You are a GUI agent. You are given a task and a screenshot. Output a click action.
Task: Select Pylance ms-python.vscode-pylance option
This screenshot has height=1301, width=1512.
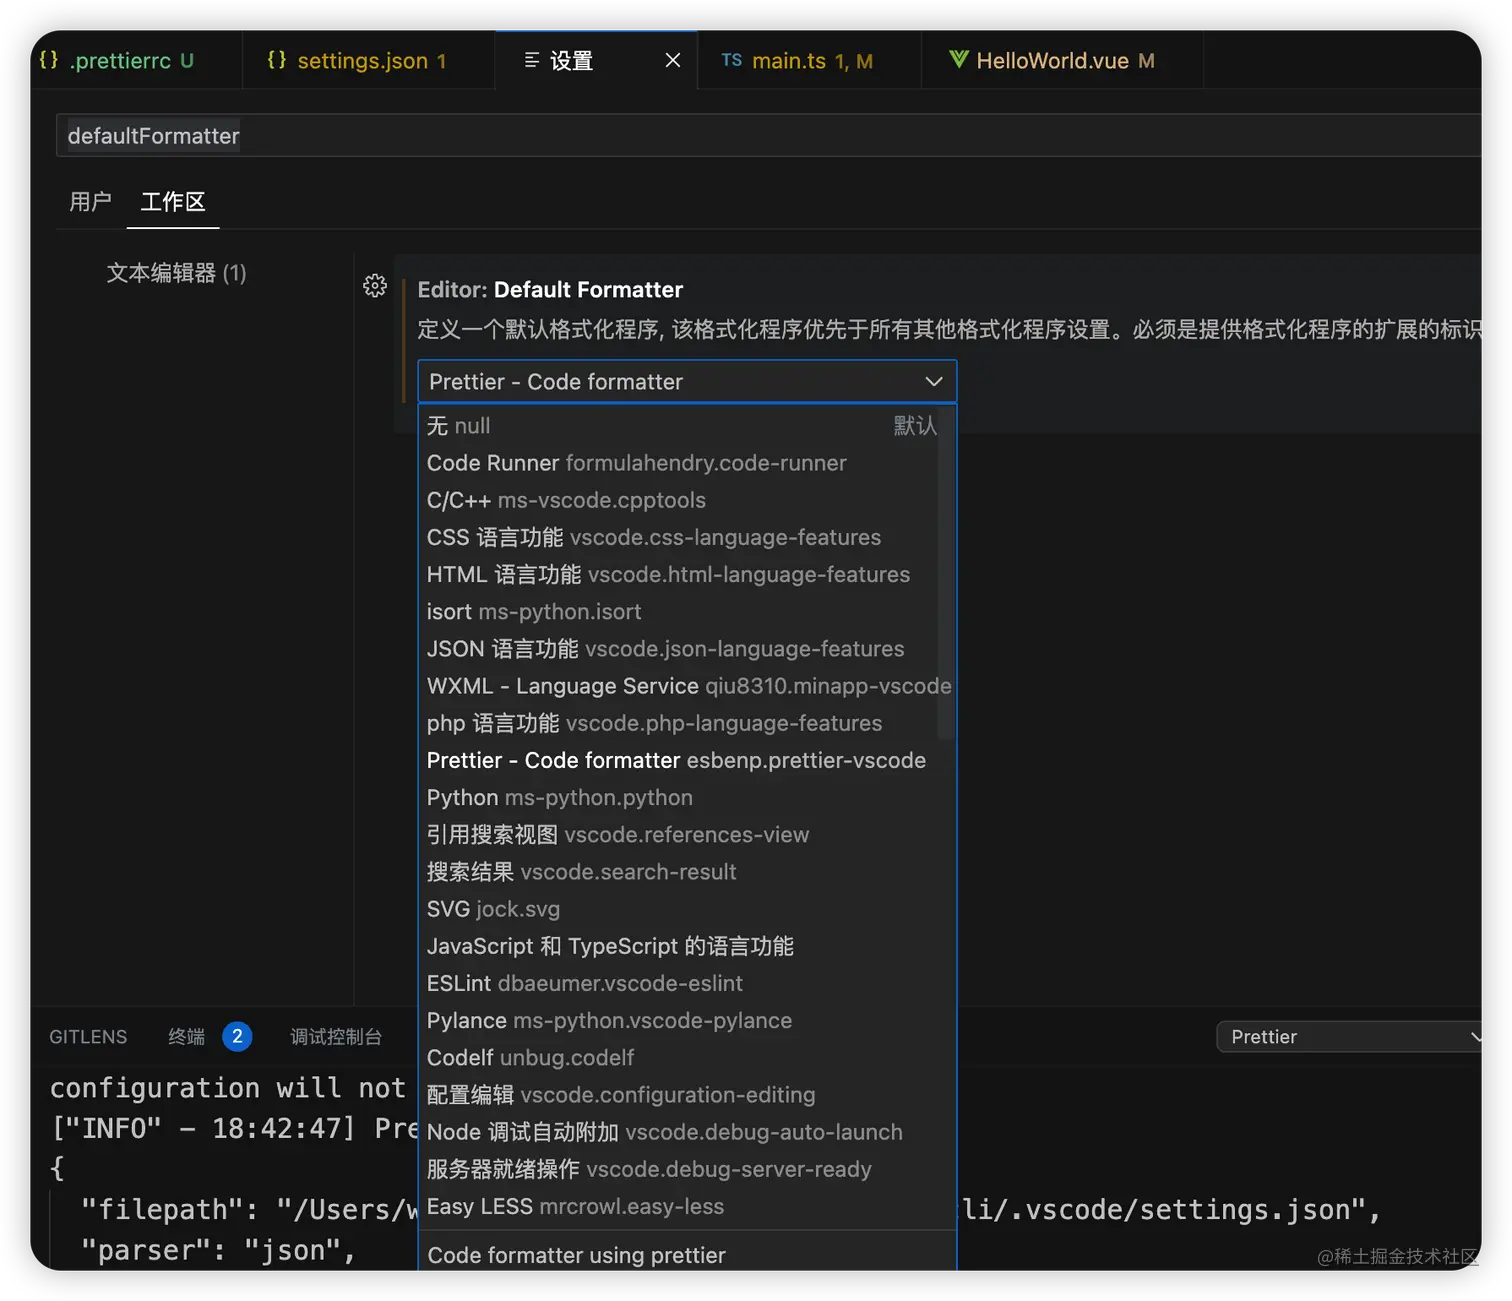682,1020
